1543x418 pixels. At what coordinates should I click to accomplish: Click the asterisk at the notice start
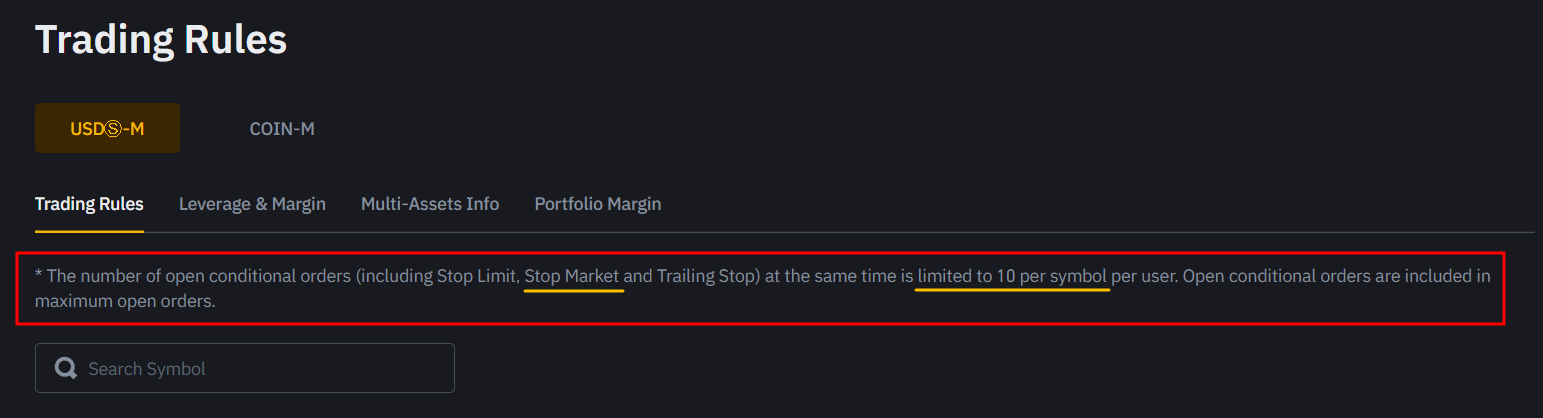(x=38, y=276)
